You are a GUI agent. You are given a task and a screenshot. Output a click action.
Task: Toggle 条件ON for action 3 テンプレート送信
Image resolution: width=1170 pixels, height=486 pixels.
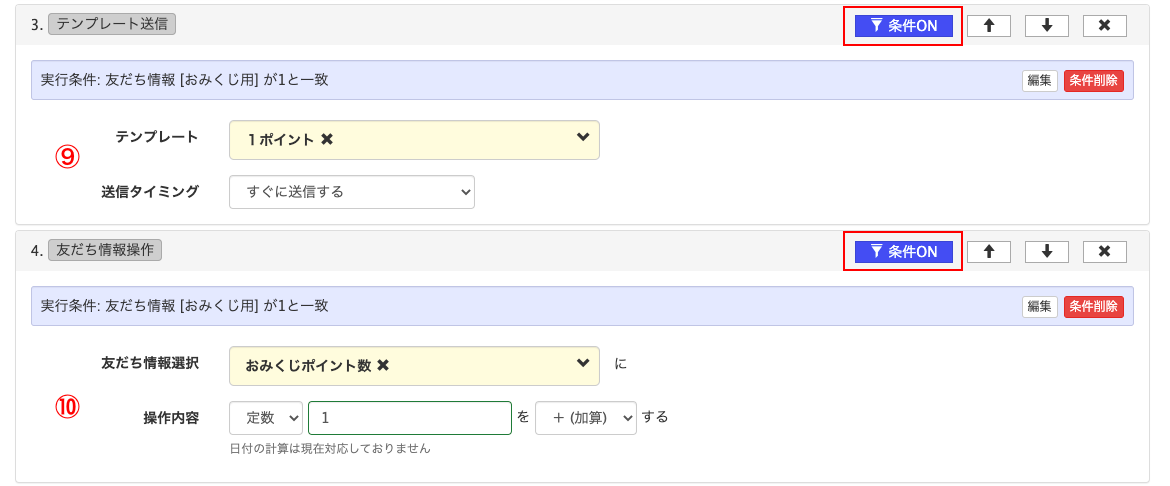[x=904, y=26]
